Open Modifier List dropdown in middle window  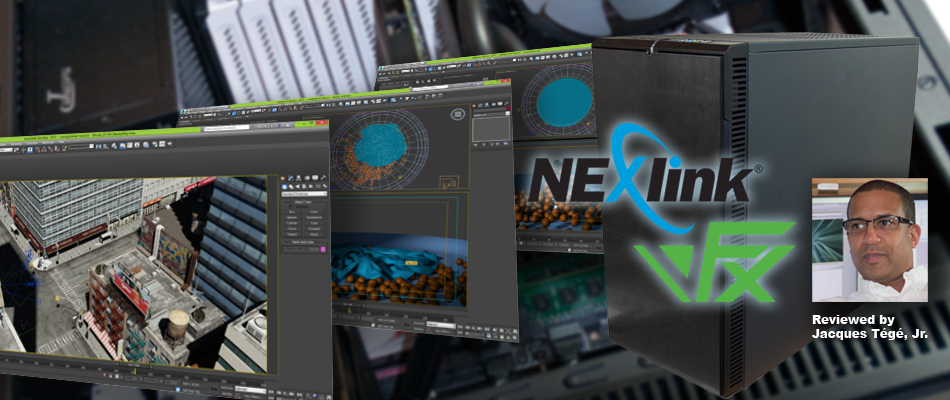coord(491,115)
